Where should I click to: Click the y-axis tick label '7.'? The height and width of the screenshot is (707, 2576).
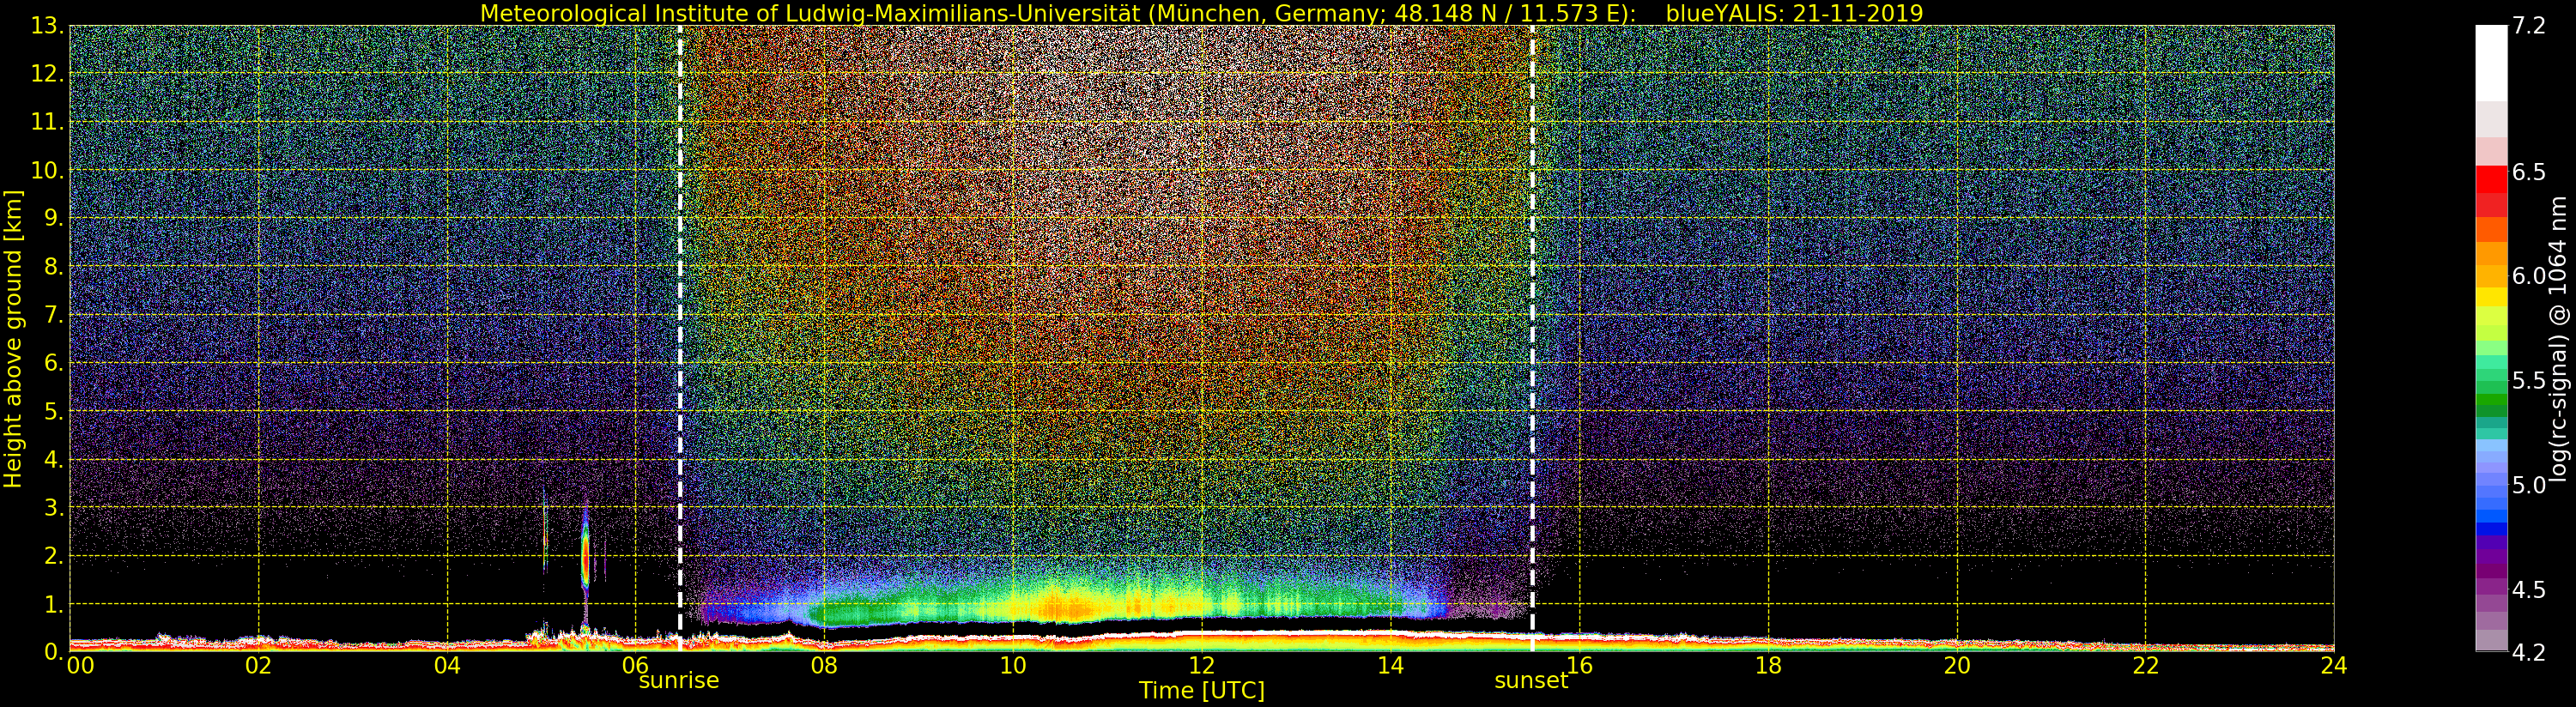[54, 315]
